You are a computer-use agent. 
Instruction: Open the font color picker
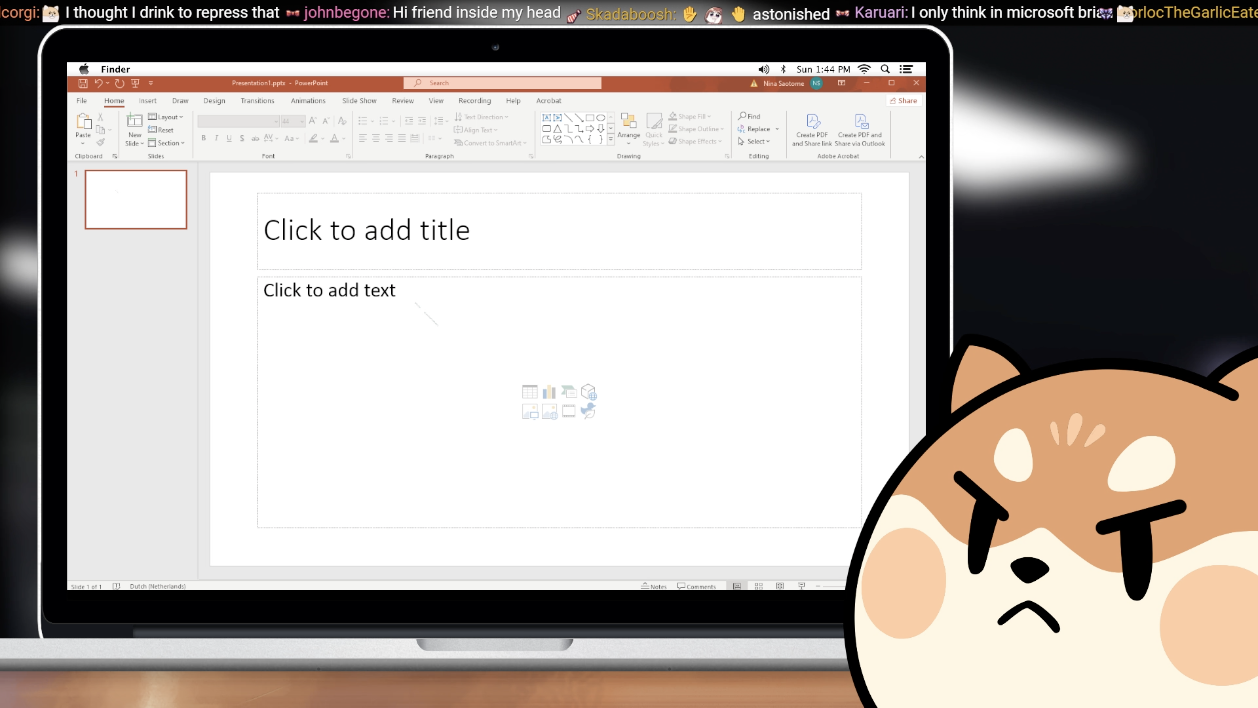tap(337, 138)
